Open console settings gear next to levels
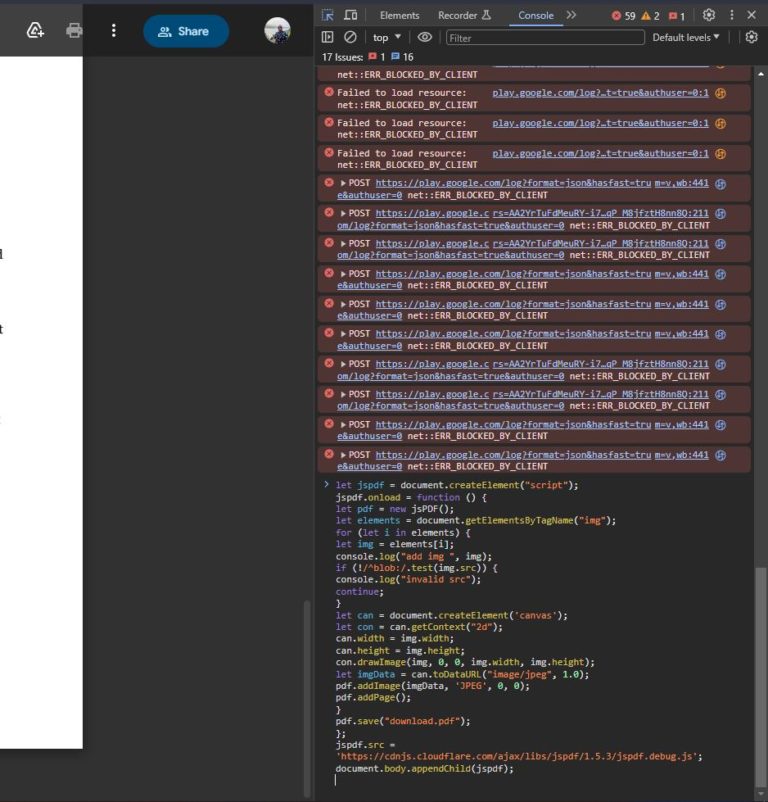 click(752, 37)
